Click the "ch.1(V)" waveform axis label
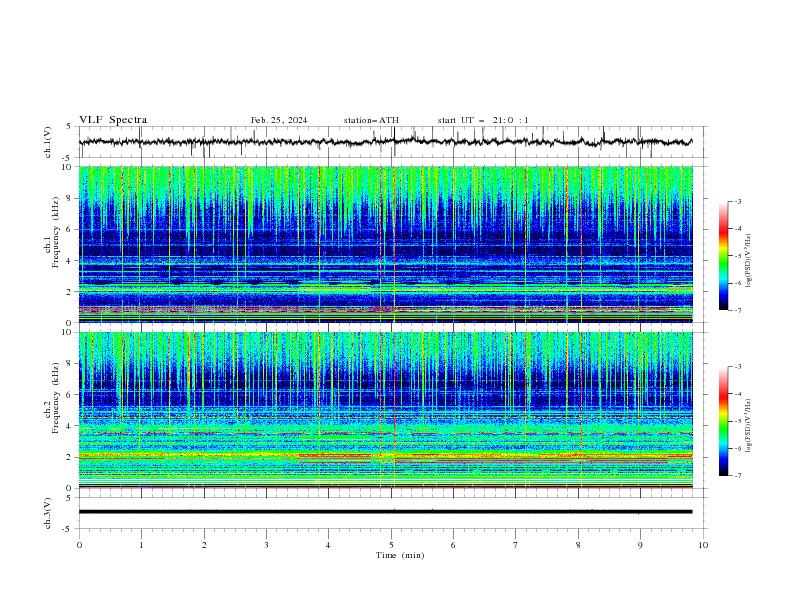792x612 pixels. tap(48, 142)
